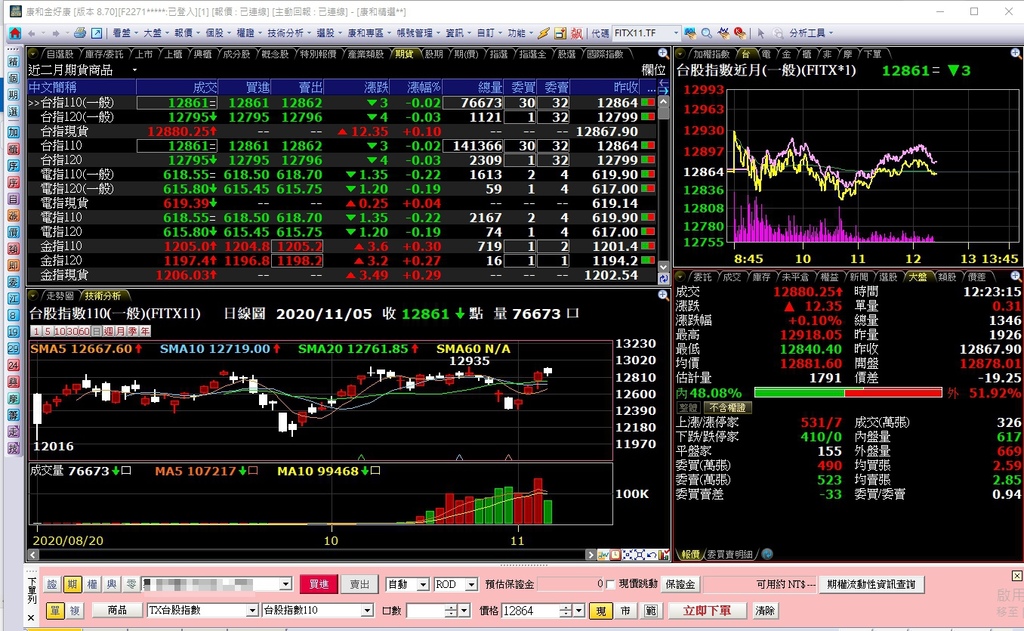Image resolution: width=1024 pixels, height=631 pixels.
Task: Click the round menu icon left of 自選股 tab
Action: (x=34, y=54)
